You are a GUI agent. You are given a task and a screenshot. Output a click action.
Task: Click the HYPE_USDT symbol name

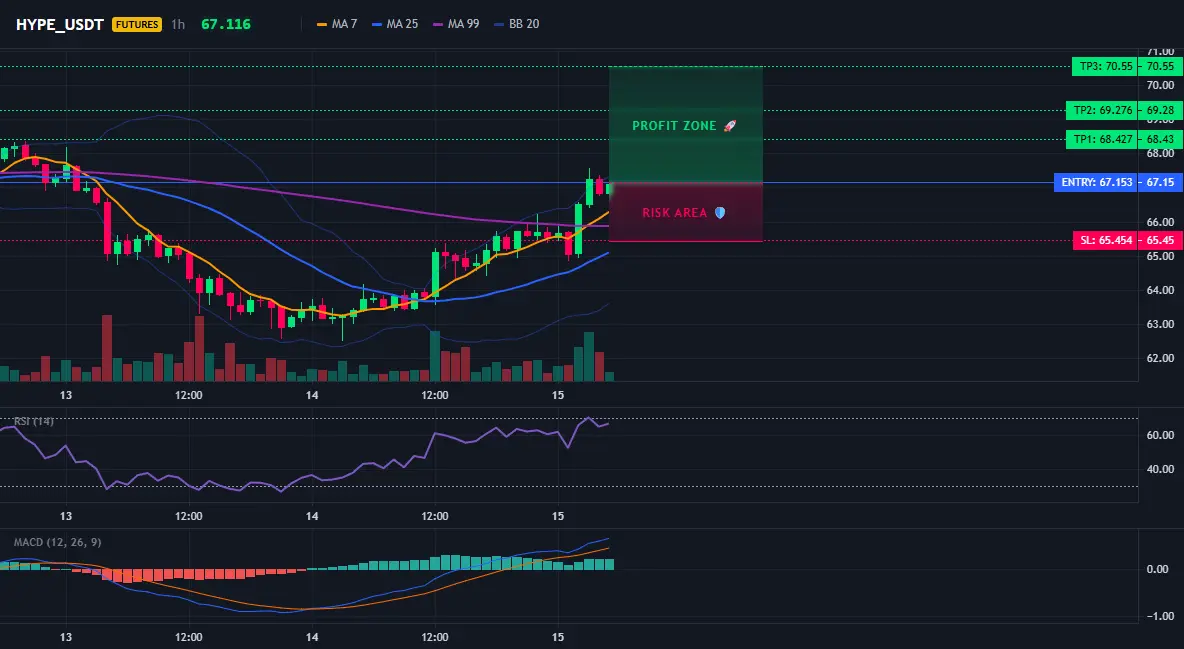click(x=60, y=24)
